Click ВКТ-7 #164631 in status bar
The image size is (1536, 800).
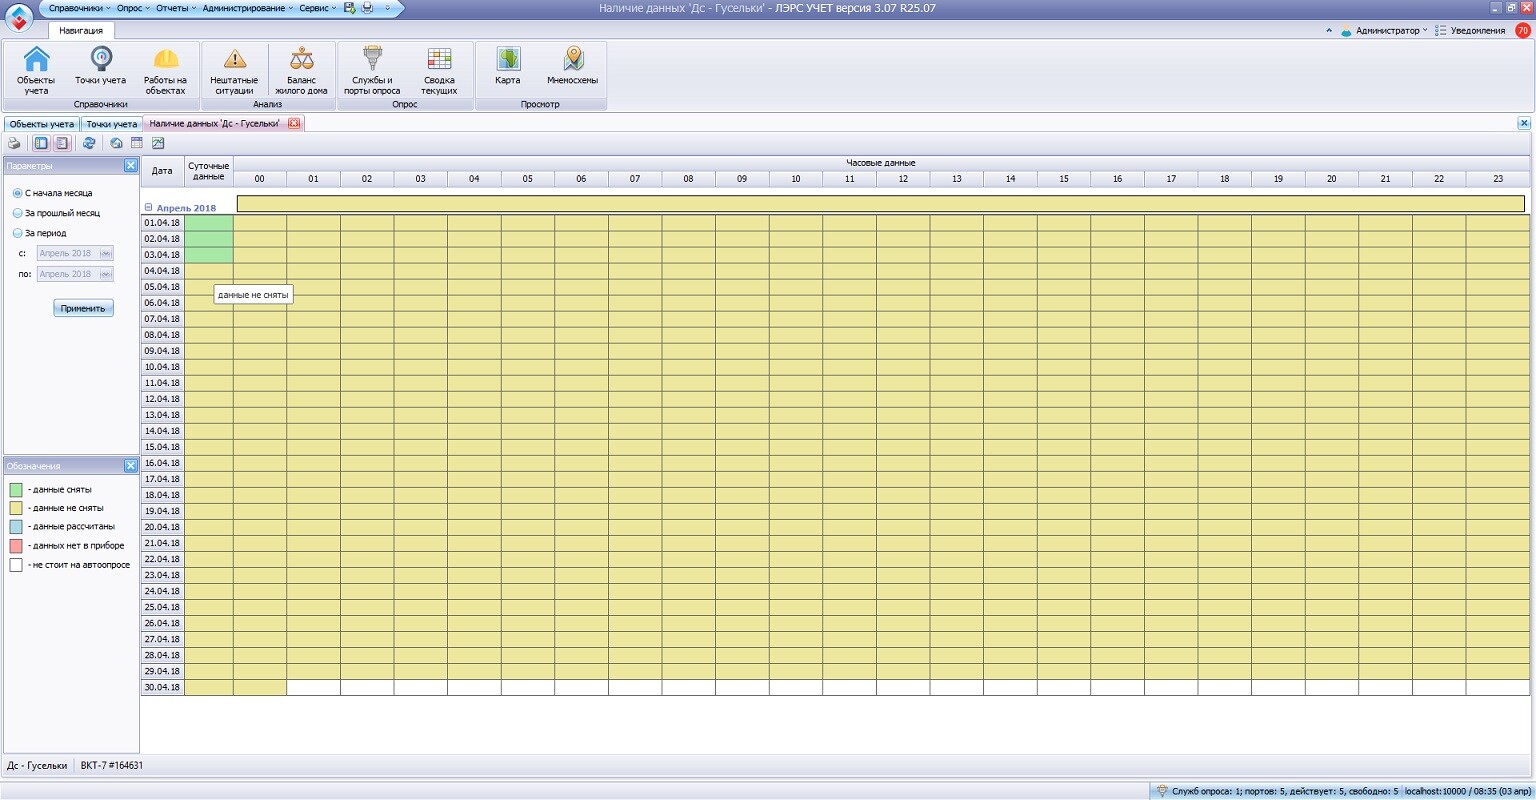pos(112,765)
